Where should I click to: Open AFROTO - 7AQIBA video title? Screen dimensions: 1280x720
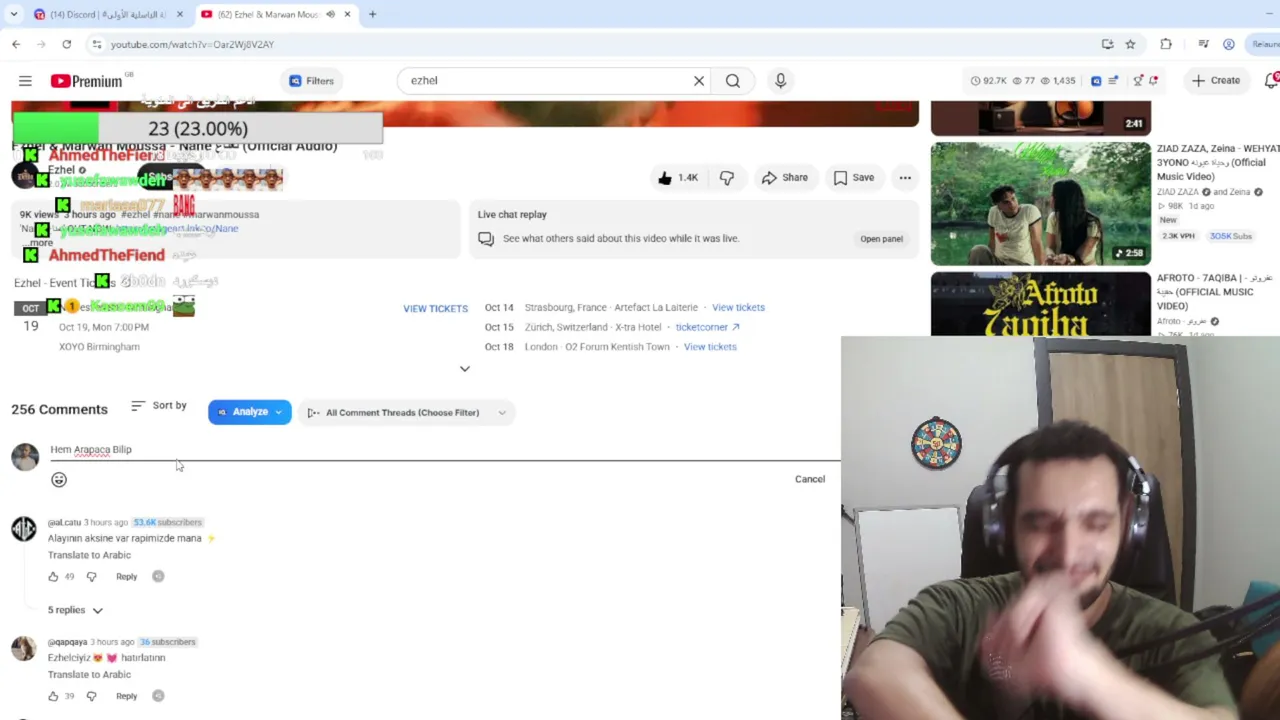(1216, 291)
